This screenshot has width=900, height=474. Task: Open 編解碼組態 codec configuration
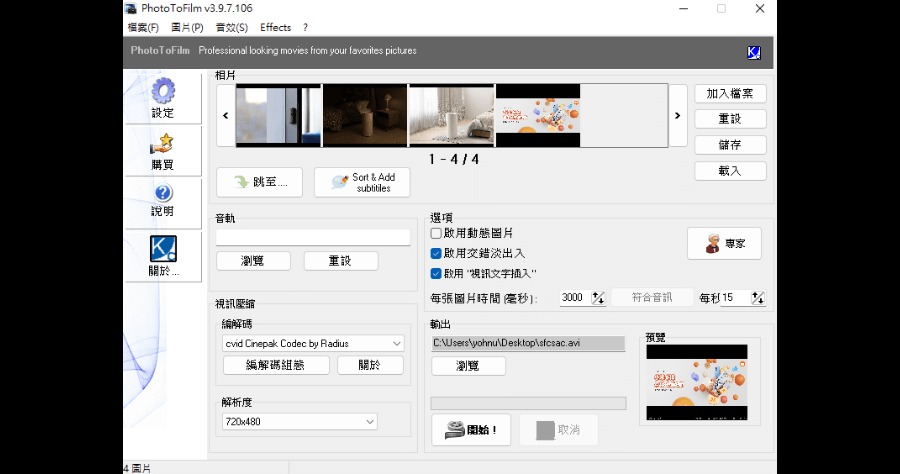click(276, 365)
